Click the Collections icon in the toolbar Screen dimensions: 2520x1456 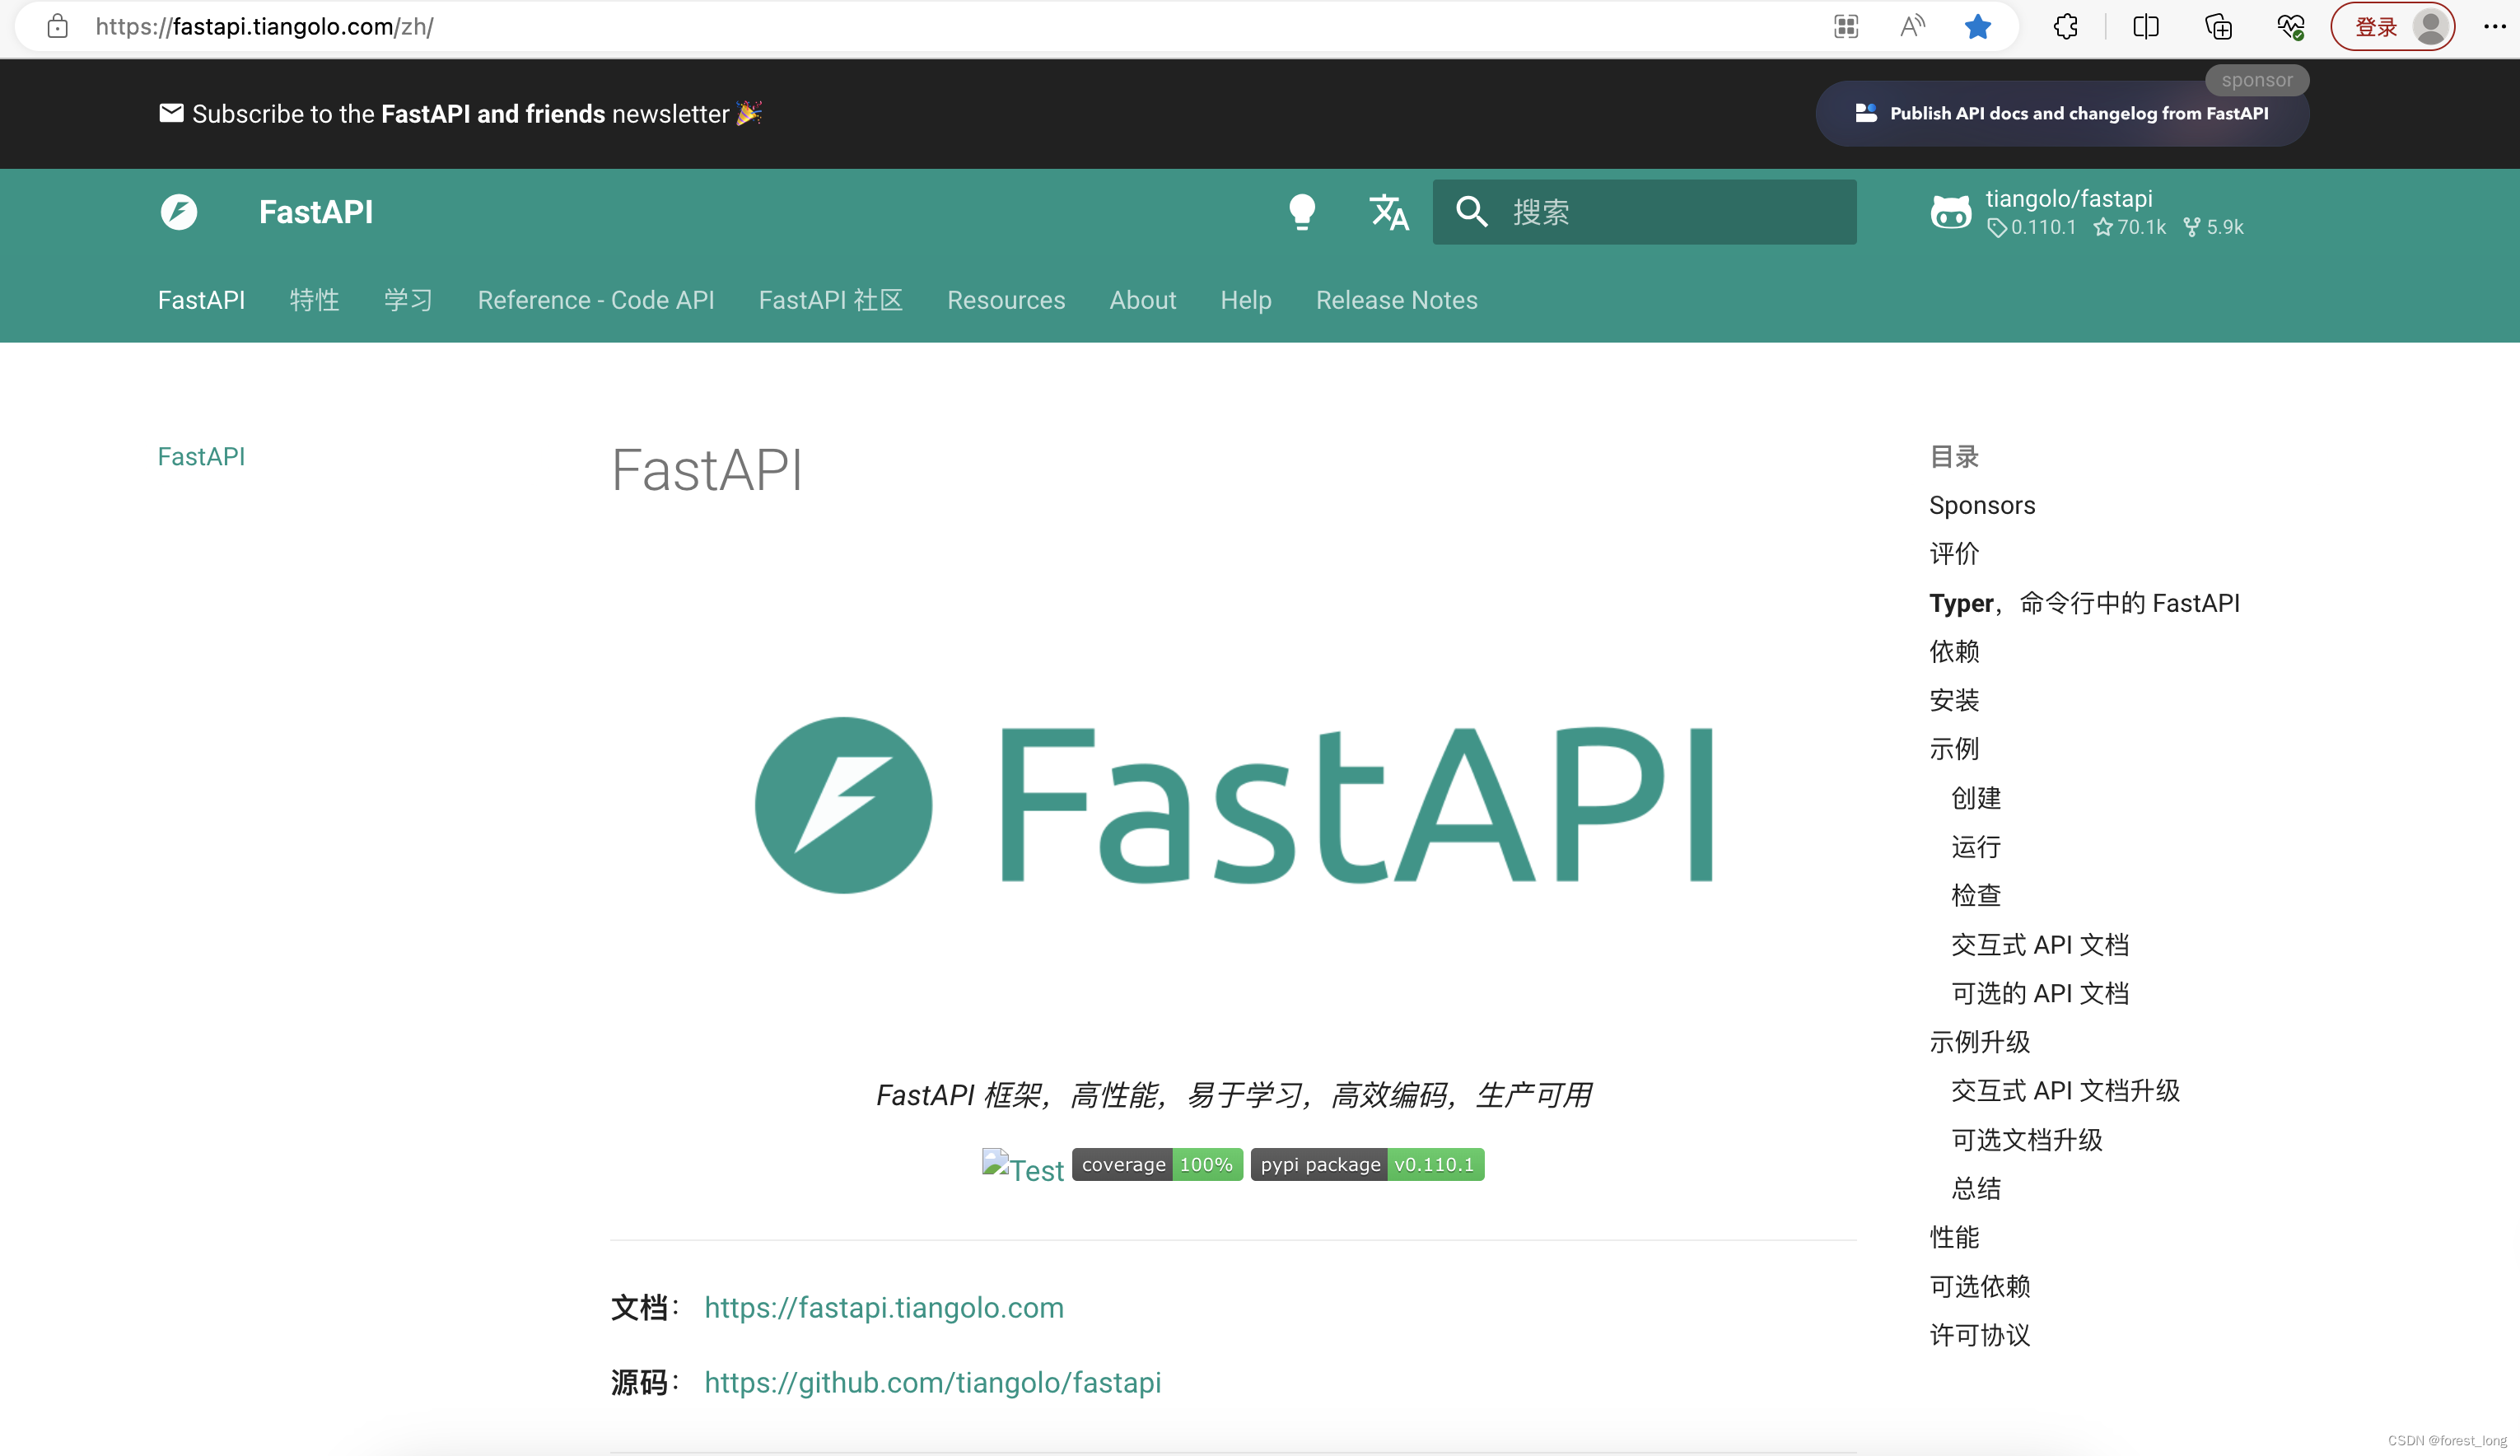[2217, 27]
